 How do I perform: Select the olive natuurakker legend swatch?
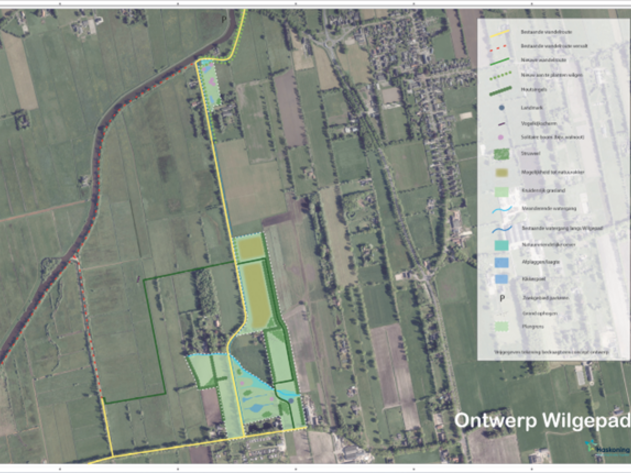[x=501, y=172]
